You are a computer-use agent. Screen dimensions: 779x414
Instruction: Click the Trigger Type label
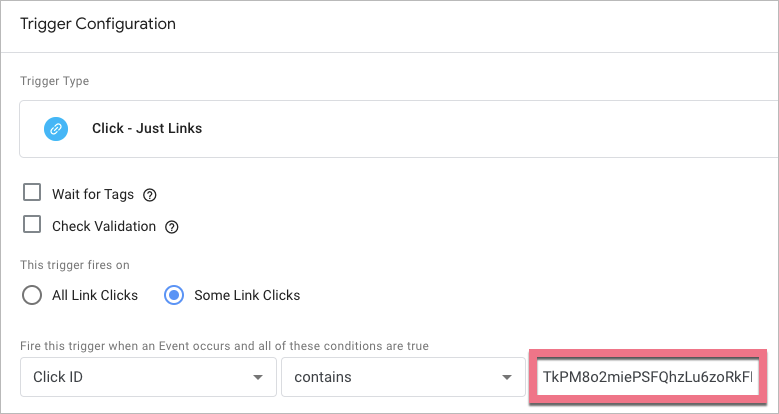[x=53, y=81]
